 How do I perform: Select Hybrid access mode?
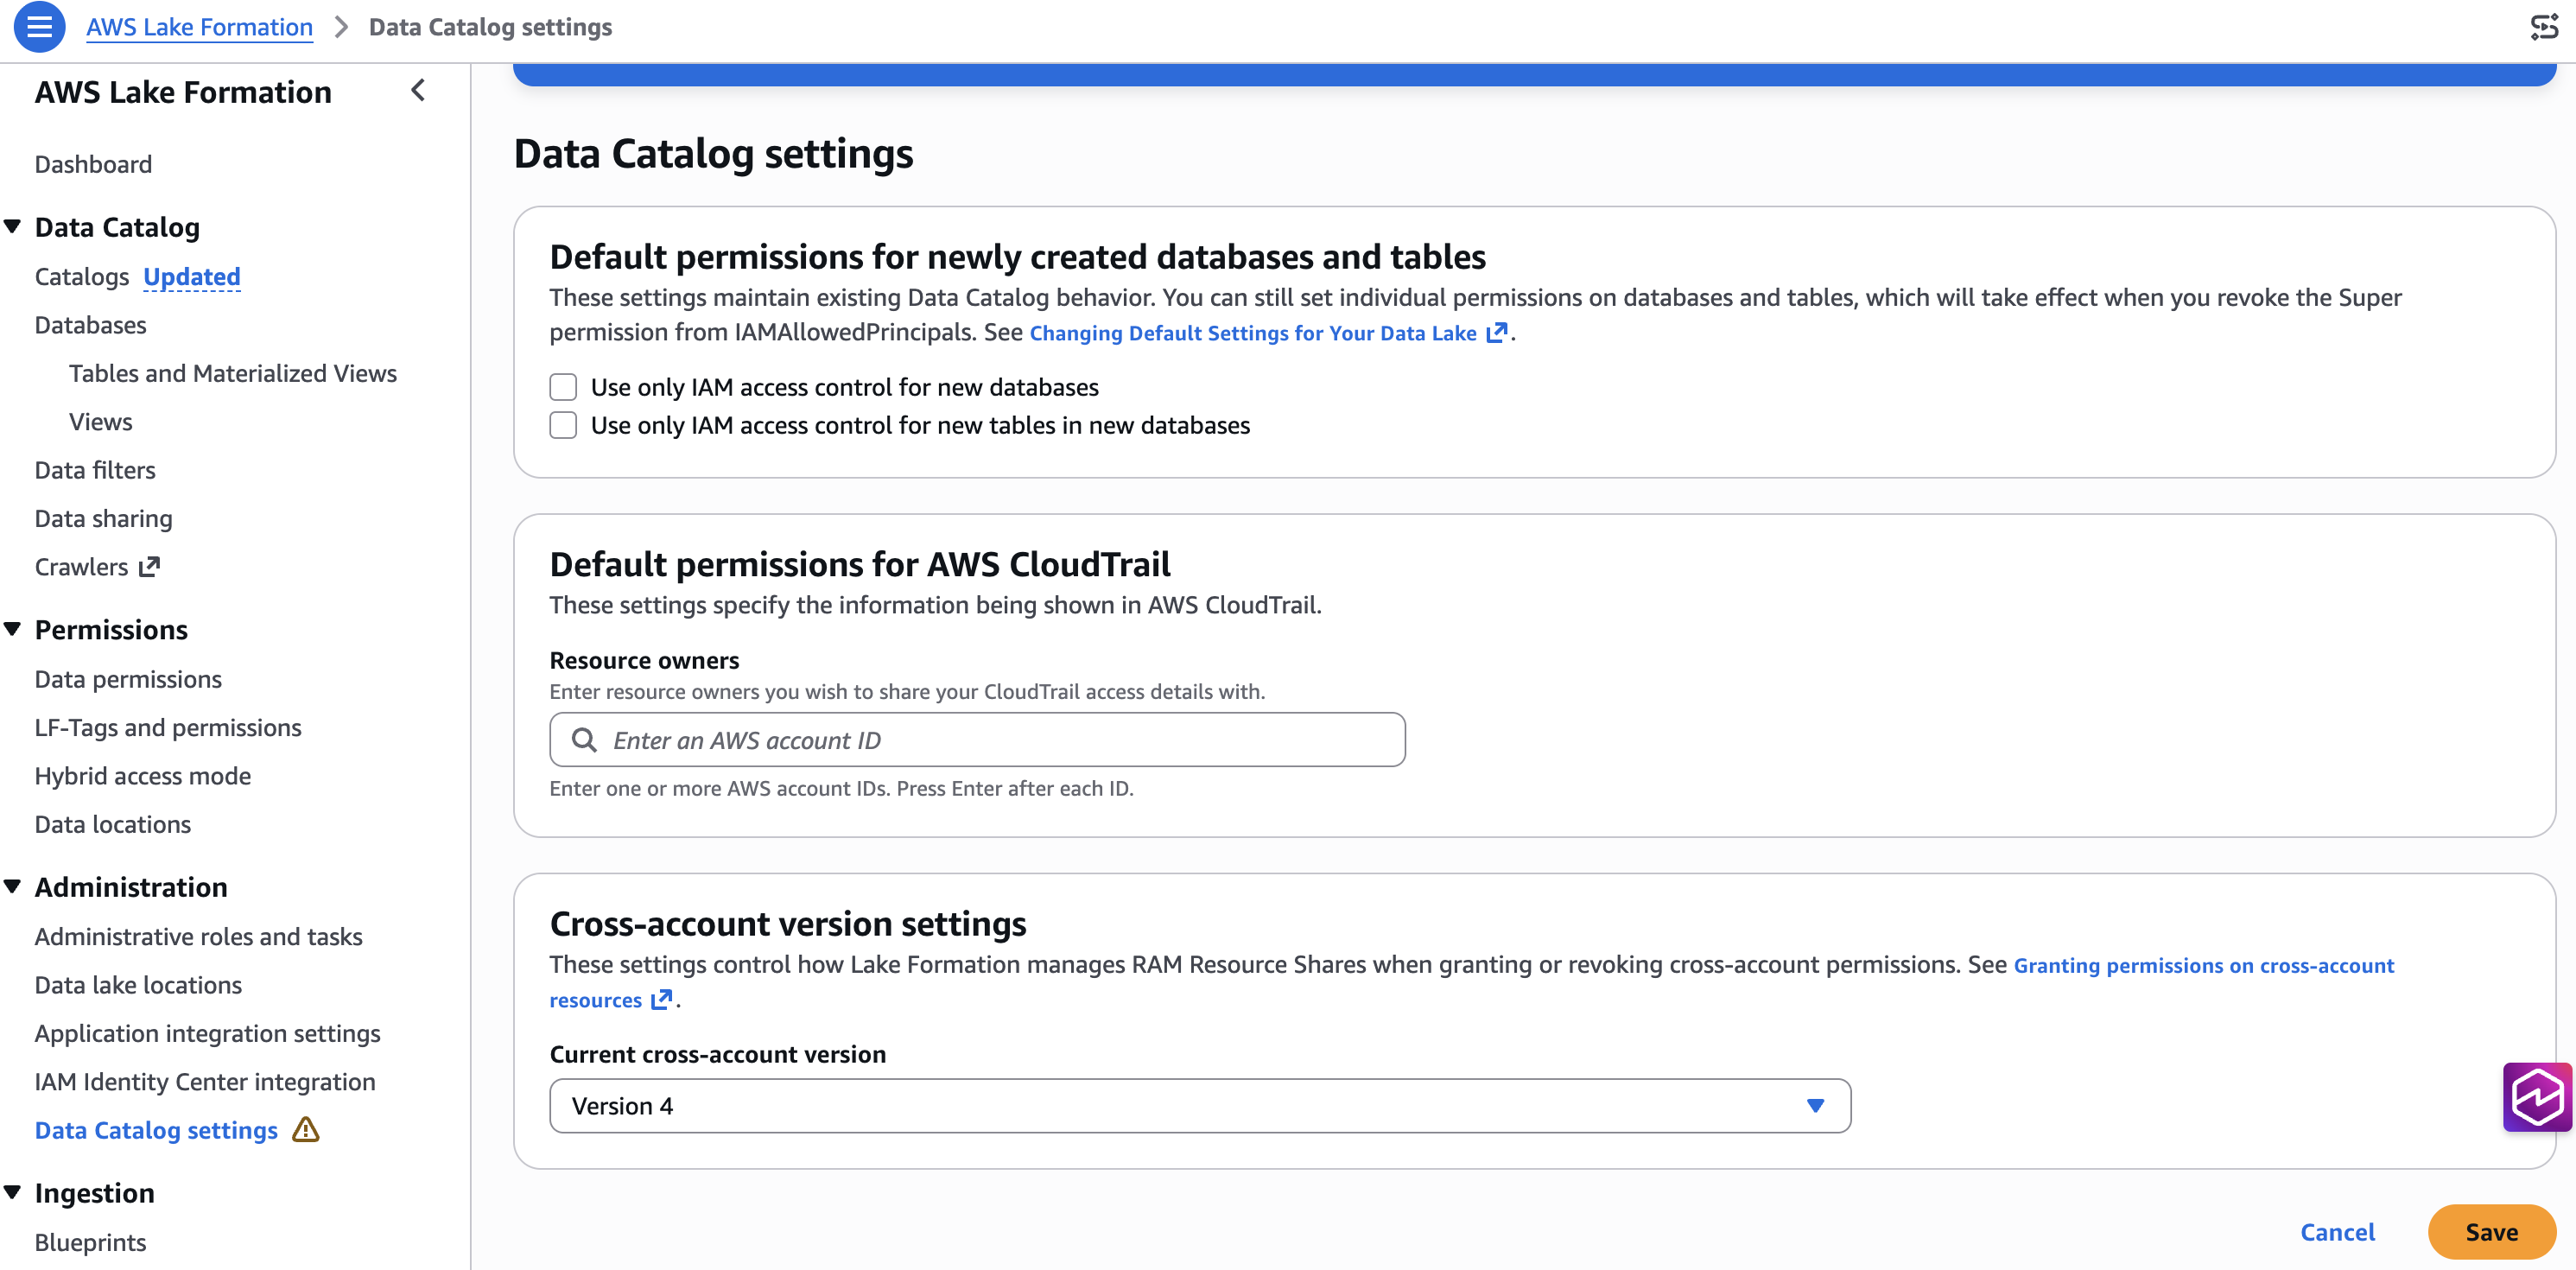point(142,776)
